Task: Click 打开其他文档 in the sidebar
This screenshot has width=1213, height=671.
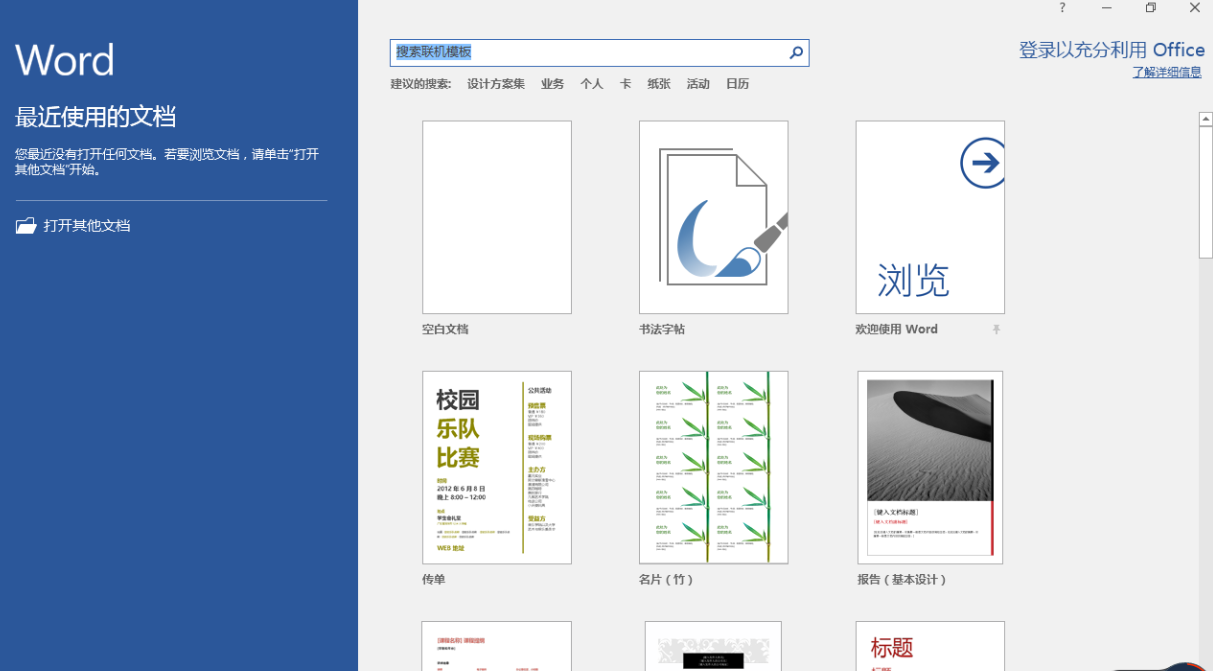Action: [x=87, y=226]
